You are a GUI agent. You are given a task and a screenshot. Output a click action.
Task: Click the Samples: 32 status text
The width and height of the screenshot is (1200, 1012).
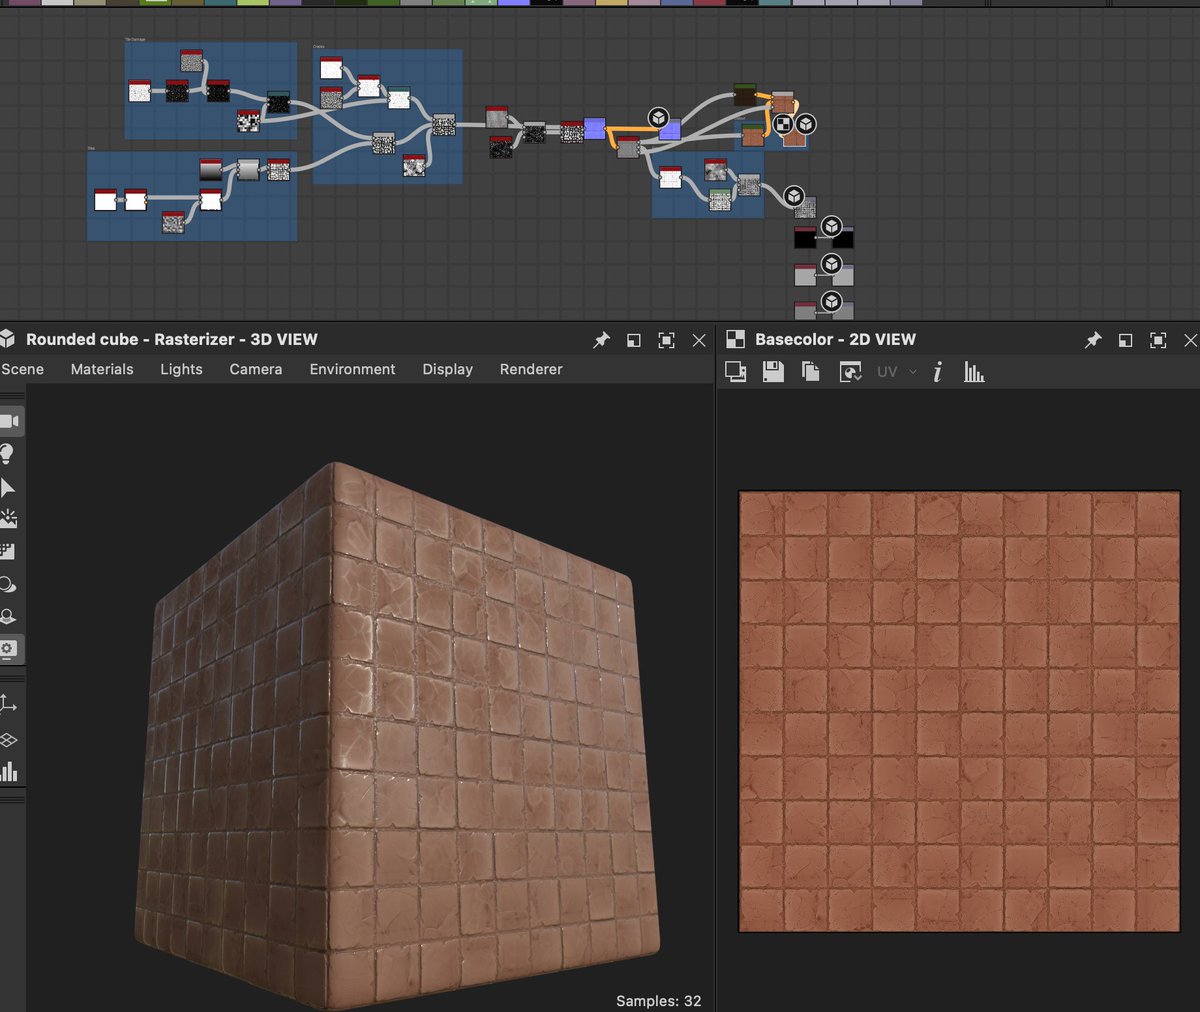[658, 1000]
